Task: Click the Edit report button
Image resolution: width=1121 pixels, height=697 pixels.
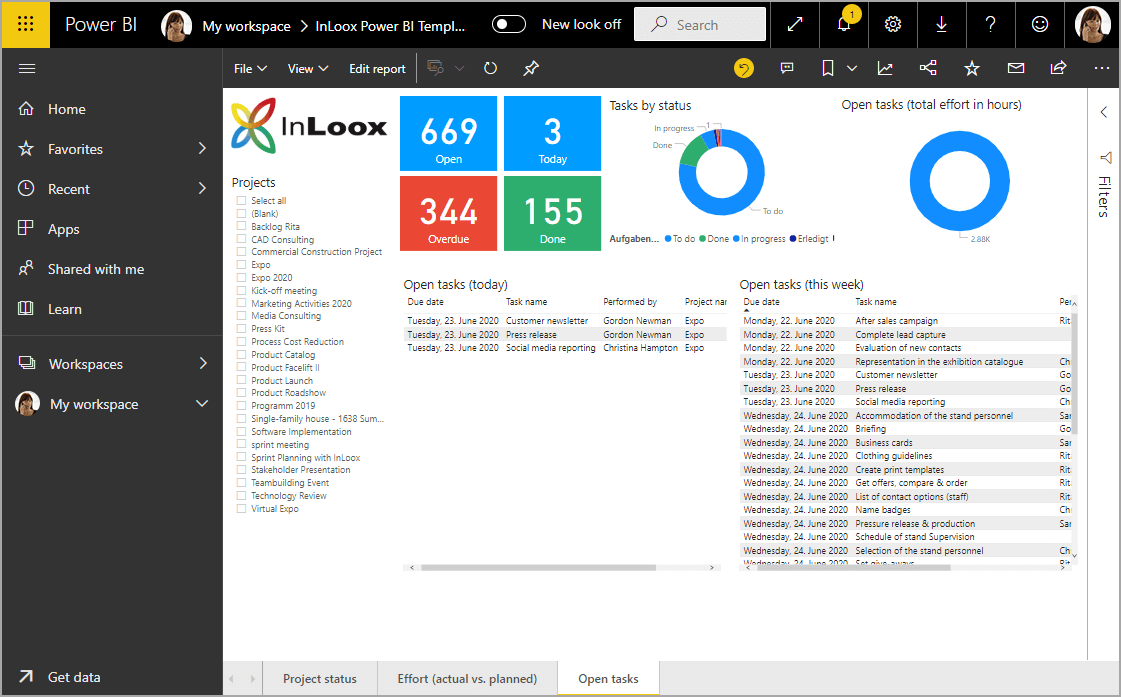Action: click(x=377, y=69)
